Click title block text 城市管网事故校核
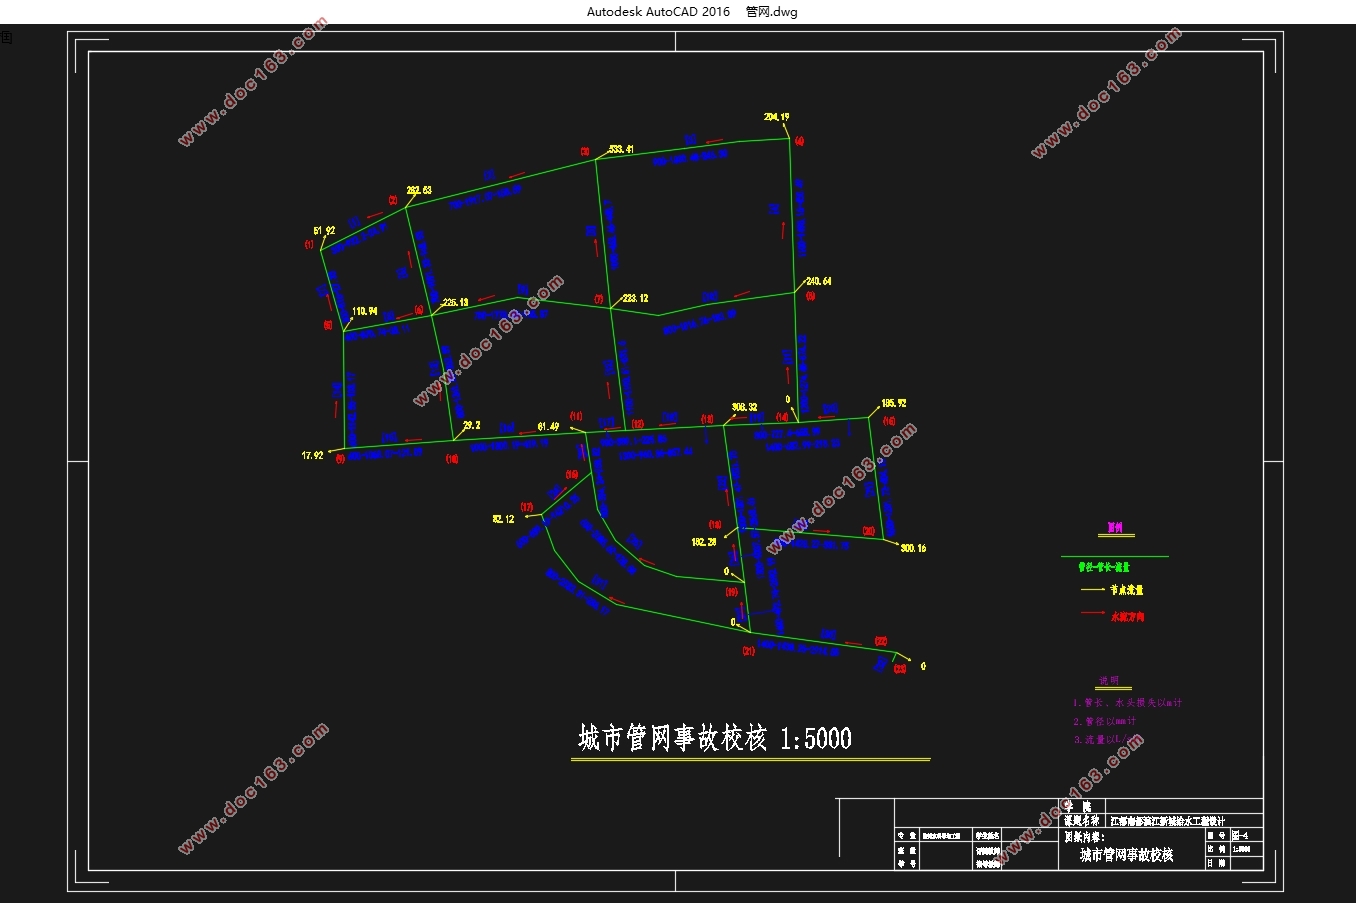Screen dimensions: 1356x903 1126,855
